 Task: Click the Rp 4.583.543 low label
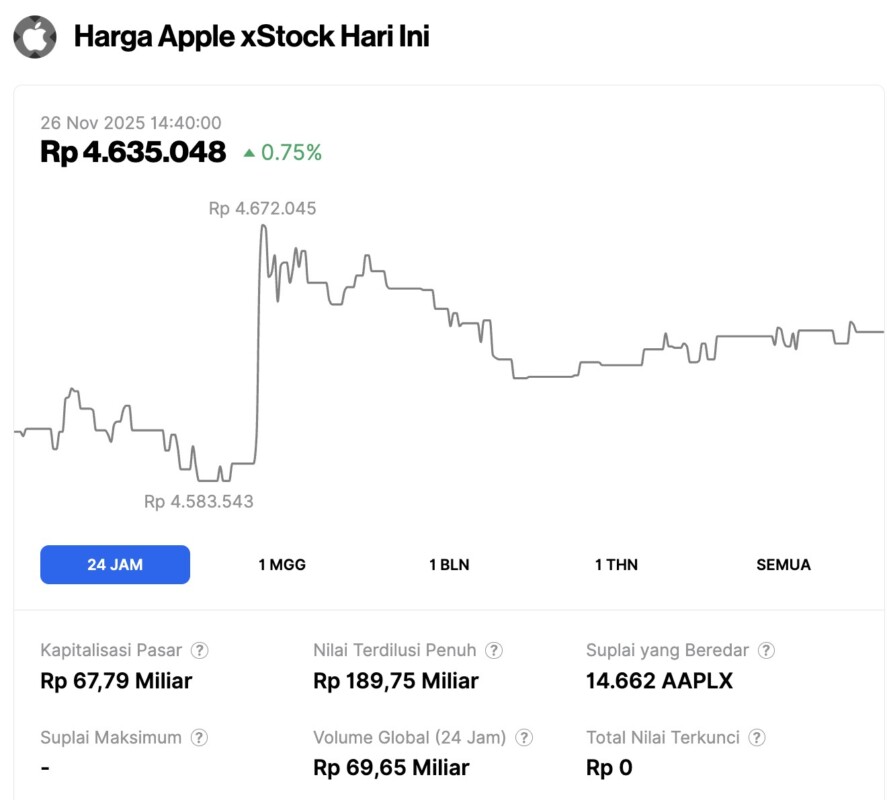(199, 501)
